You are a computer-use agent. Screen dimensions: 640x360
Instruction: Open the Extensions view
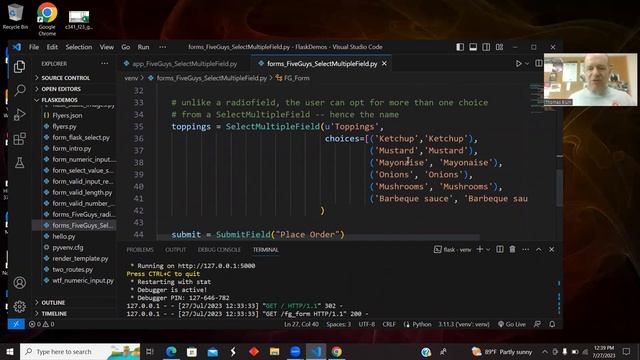19,139
